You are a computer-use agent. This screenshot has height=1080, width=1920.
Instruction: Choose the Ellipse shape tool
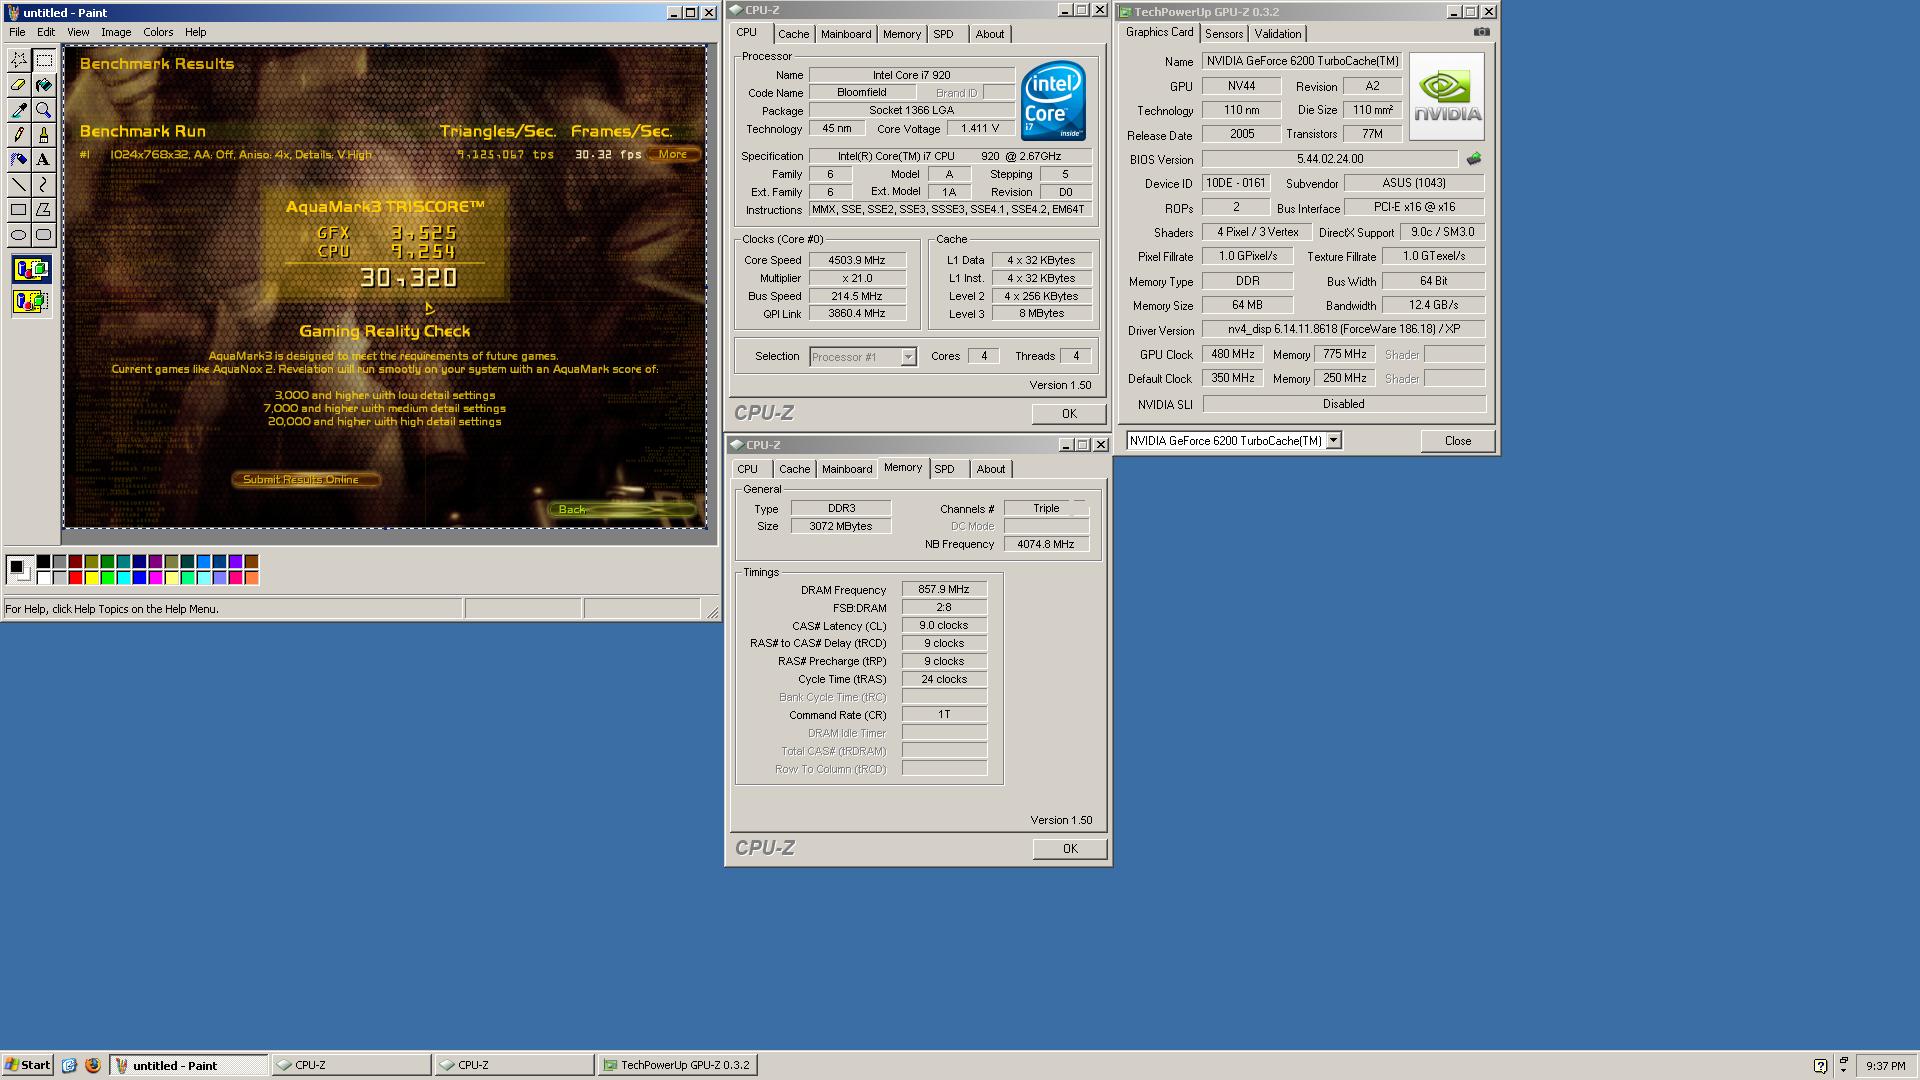point(18,235)
